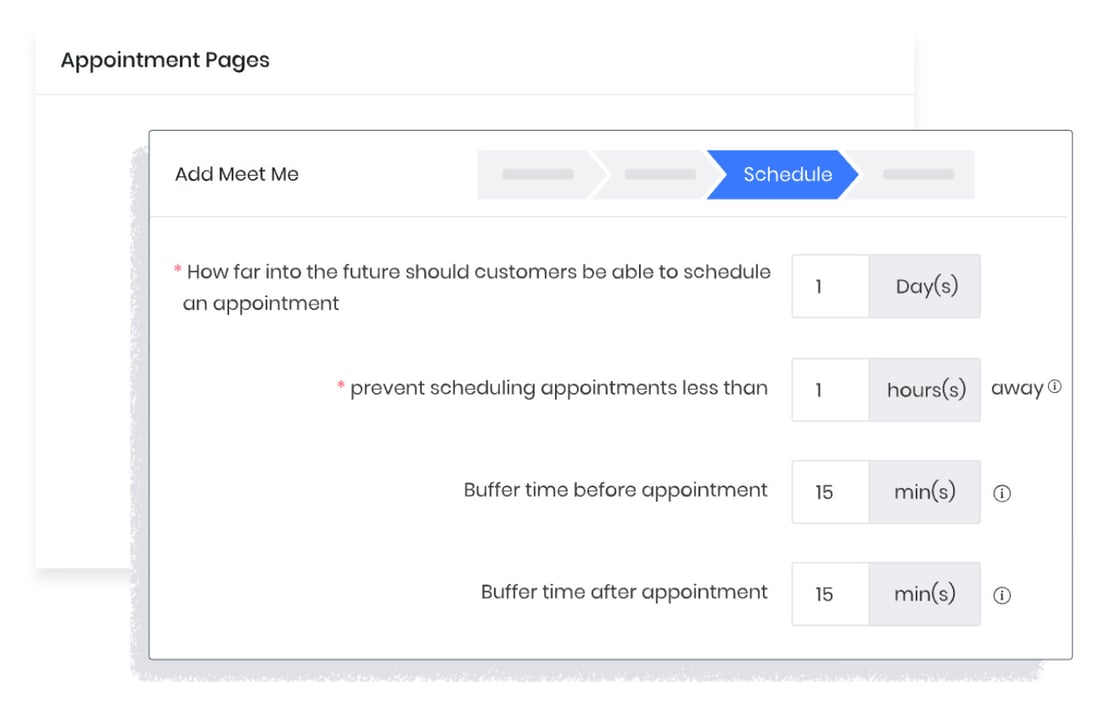Select the Appointment Pages header
Image resolution: width=1110 pixels, height=713 pixels.
point(164,60)
